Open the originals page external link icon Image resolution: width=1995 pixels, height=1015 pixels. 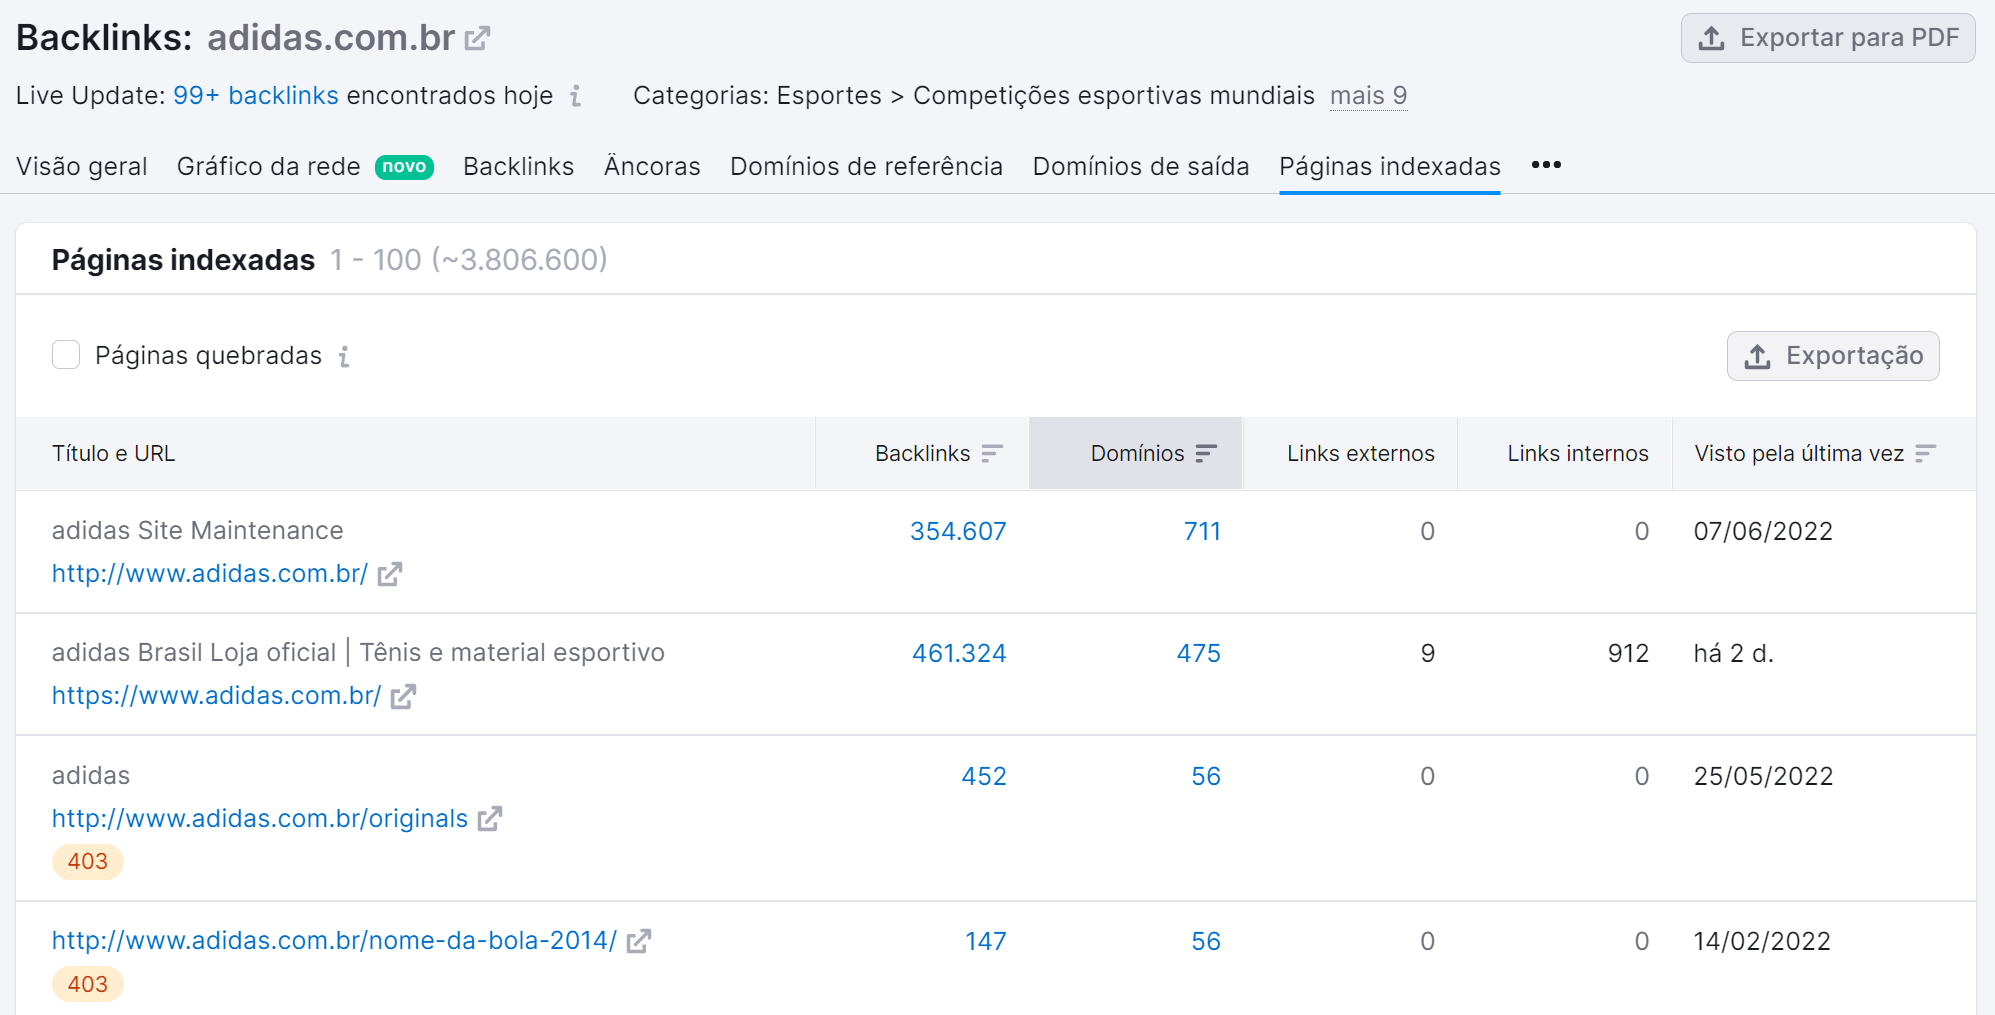pos(489,818)
